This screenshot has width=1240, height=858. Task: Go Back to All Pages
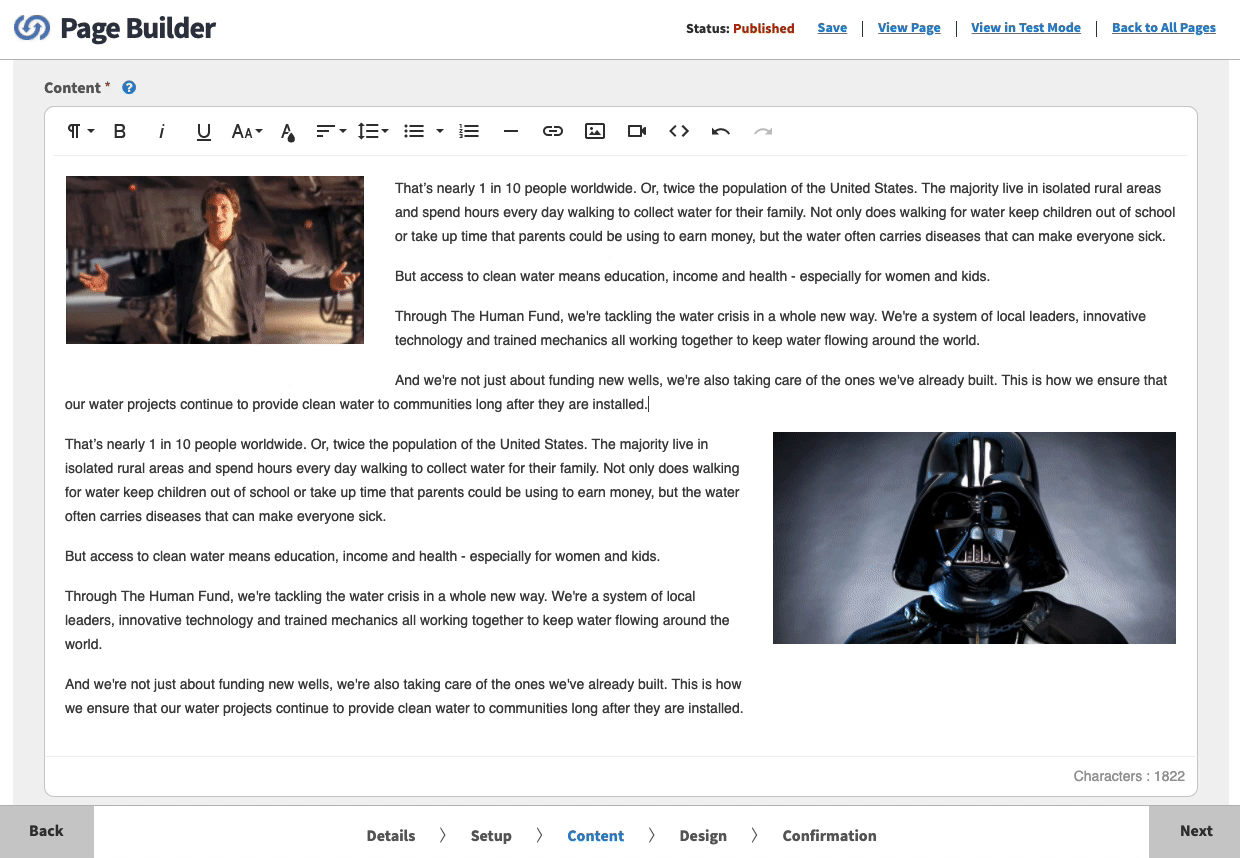1164,28
